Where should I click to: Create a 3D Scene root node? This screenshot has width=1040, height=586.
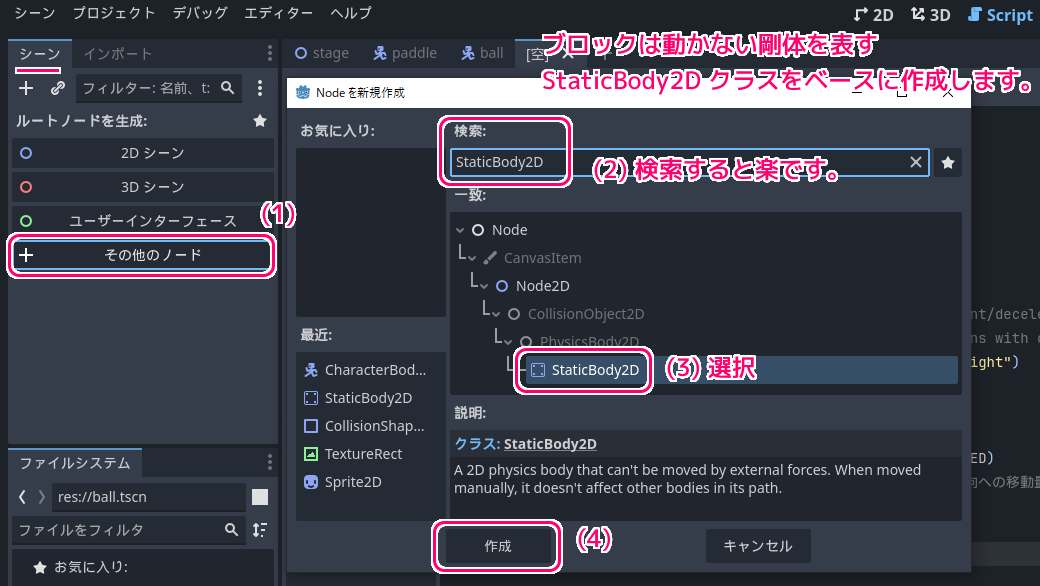[143, 187]
